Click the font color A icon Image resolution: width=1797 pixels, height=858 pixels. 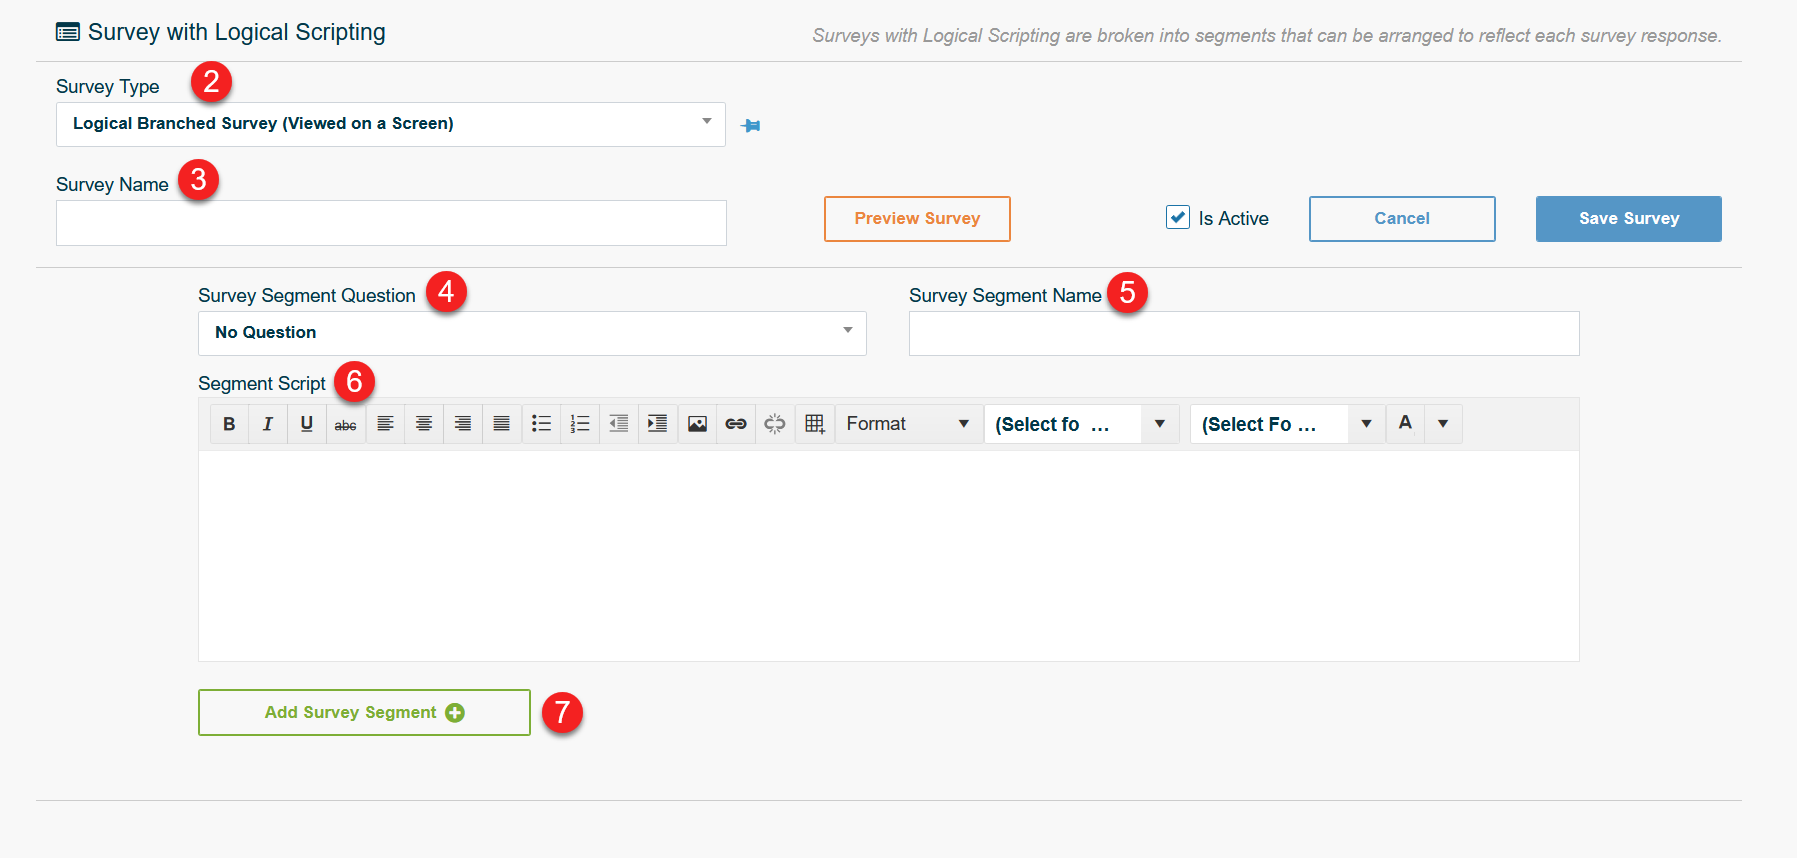pyautogui.click(x=1405, y=423)
